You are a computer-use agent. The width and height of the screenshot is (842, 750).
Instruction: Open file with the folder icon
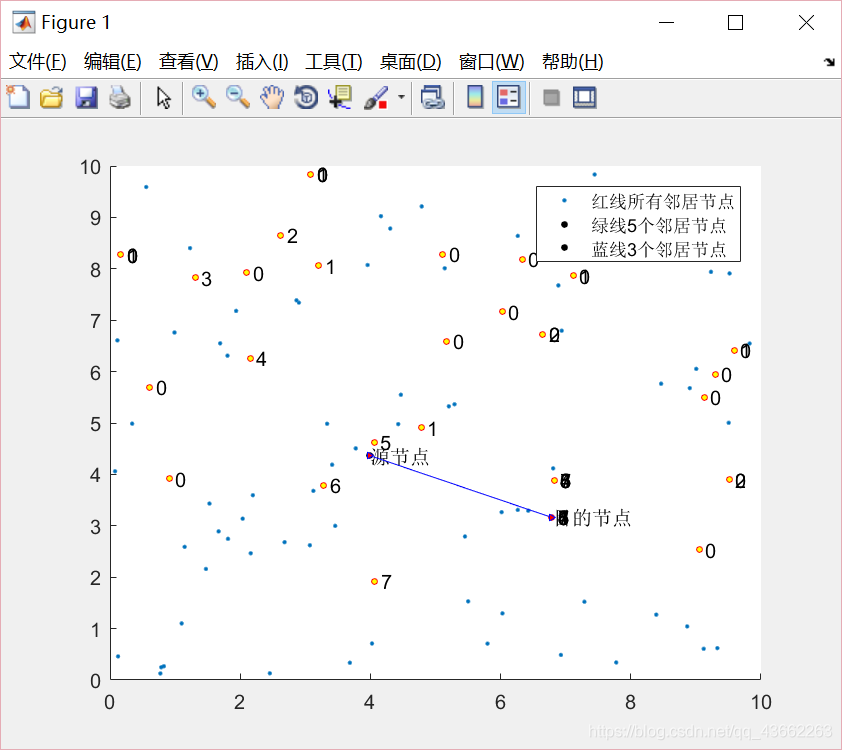click(52, 98)
